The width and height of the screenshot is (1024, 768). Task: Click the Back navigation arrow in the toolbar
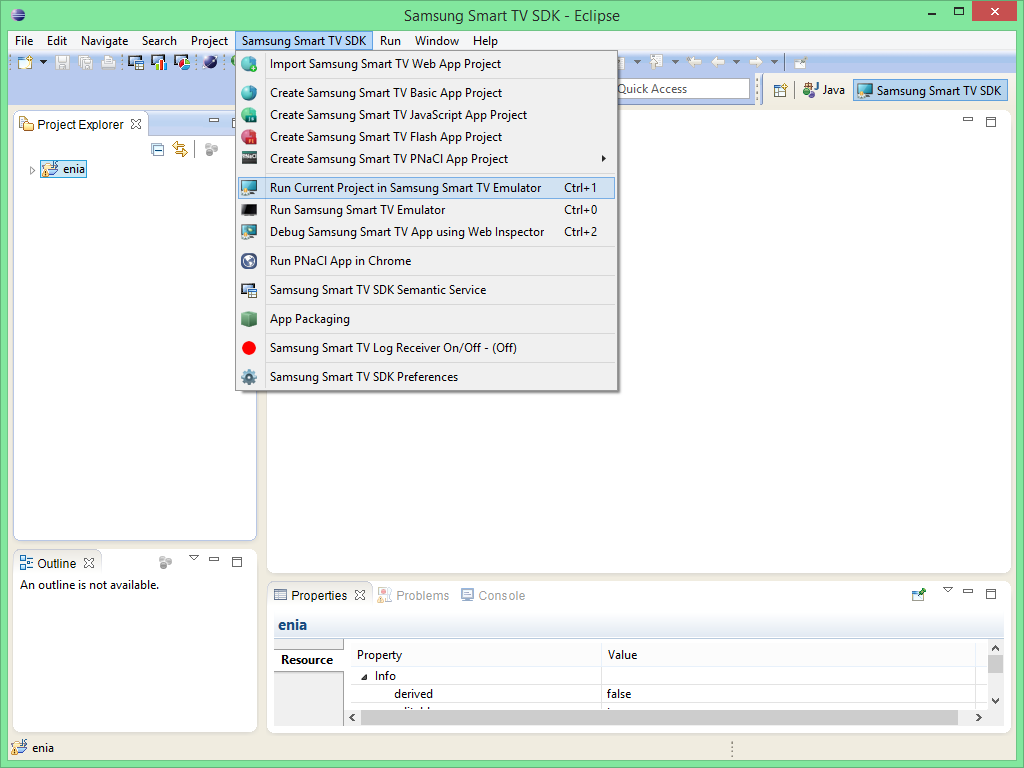718,62
